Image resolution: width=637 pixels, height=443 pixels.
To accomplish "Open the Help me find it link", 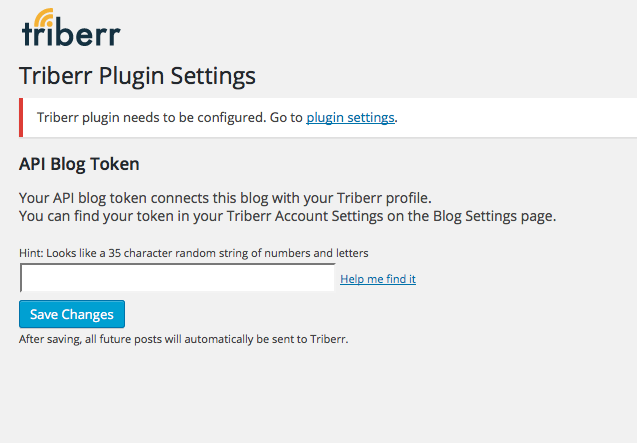I will tap(378, 279).
